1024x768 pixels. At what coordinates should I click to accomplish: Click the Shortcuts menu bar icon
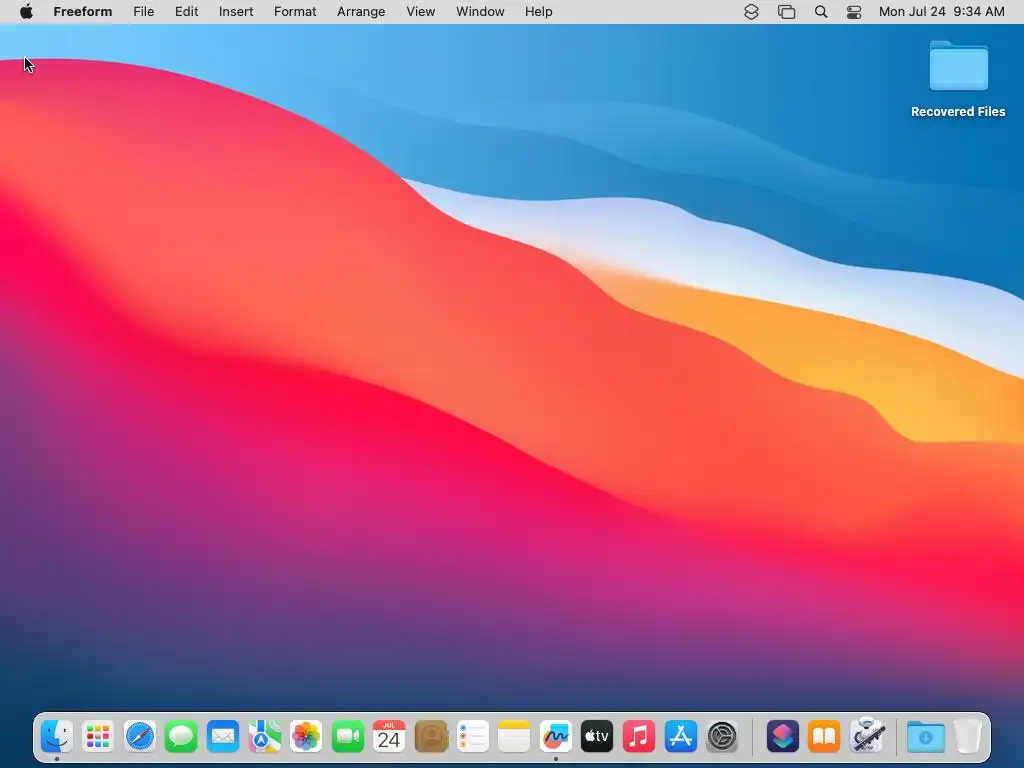pos(751,12)
